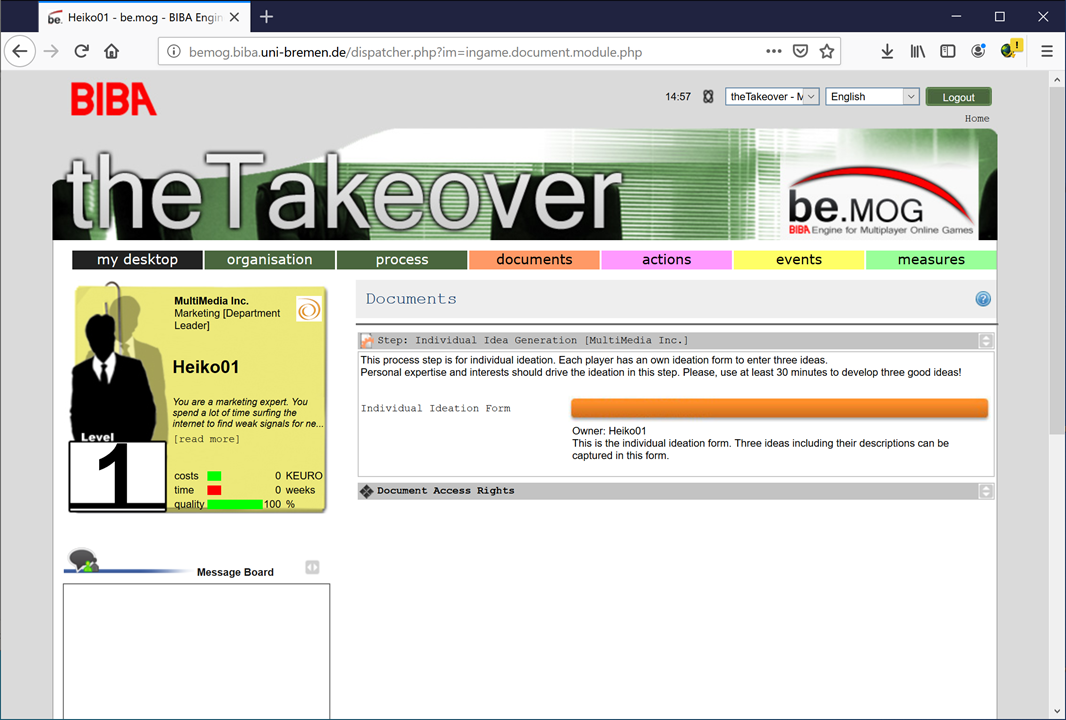Image resolution: width=1066 pixels, height=720 pixels.
Task: Follow the Home link
Action: pos(977,118)
